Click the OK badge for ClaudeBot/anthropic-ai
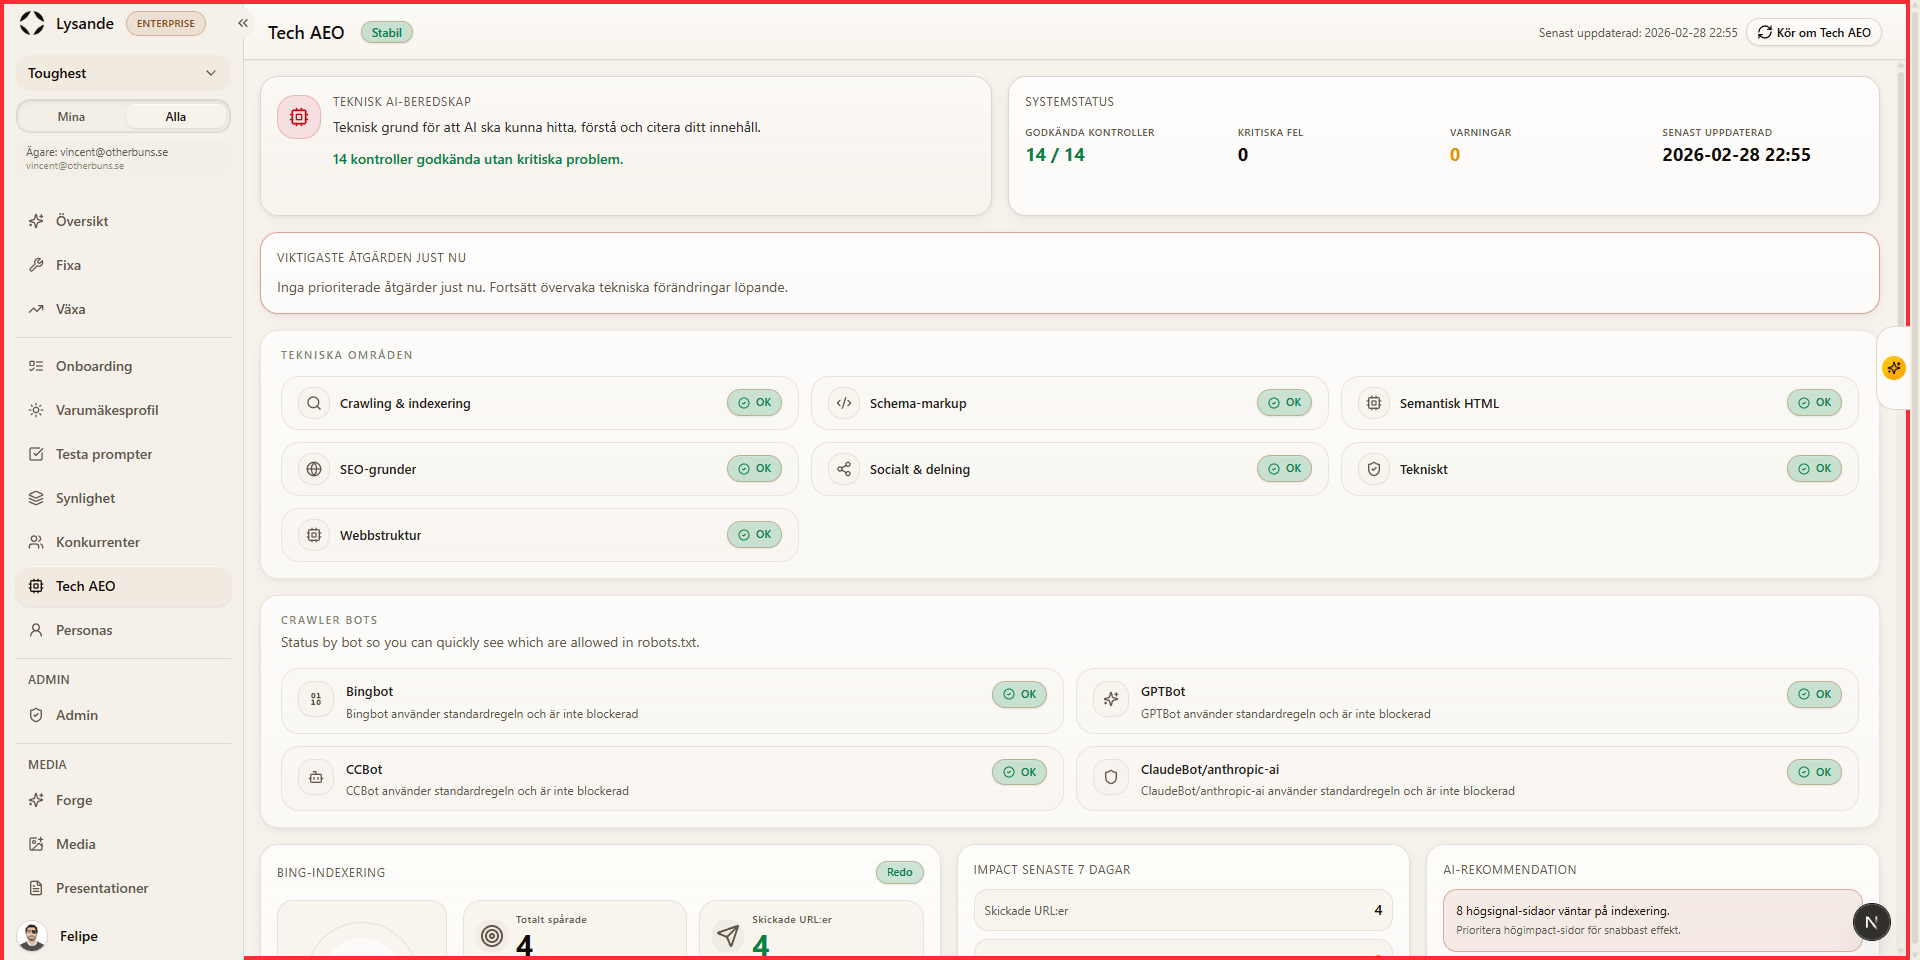The width and height of the screenshot is (1920, 960). (1814, 772)
